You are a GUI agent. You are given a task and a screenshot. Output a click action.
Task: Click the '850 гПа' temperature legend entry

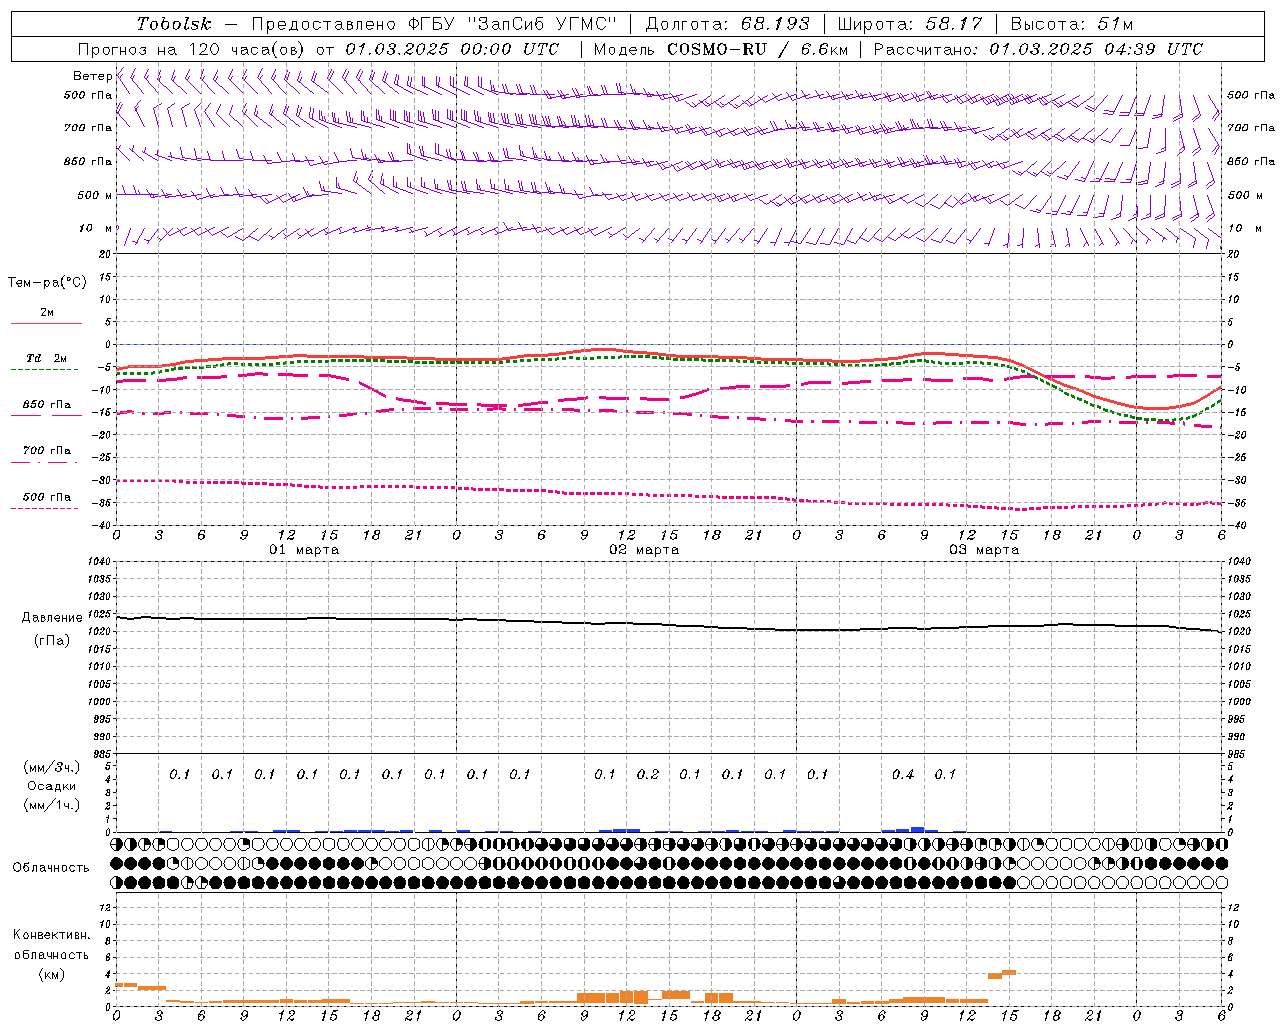coord(47,405)
